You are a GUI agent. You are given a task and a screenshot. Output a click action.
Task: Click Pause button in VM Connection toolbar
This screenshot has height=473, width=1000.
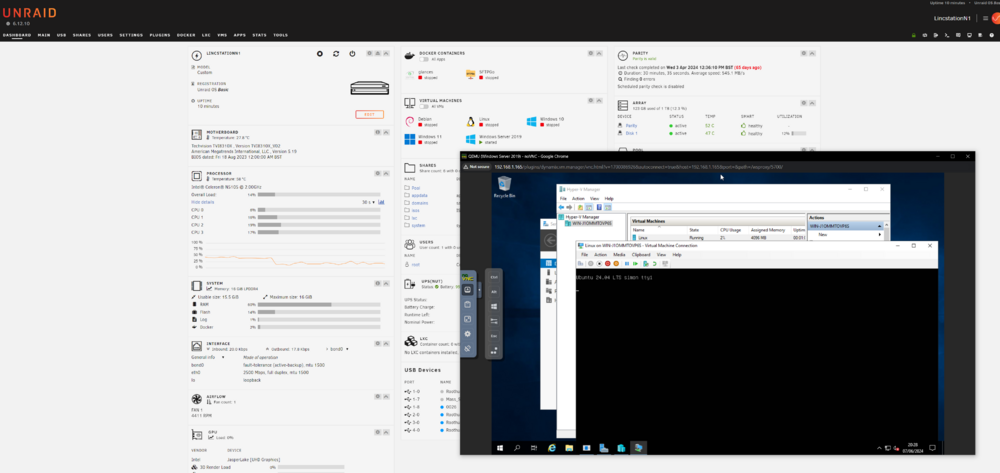[x=627, y=263]
